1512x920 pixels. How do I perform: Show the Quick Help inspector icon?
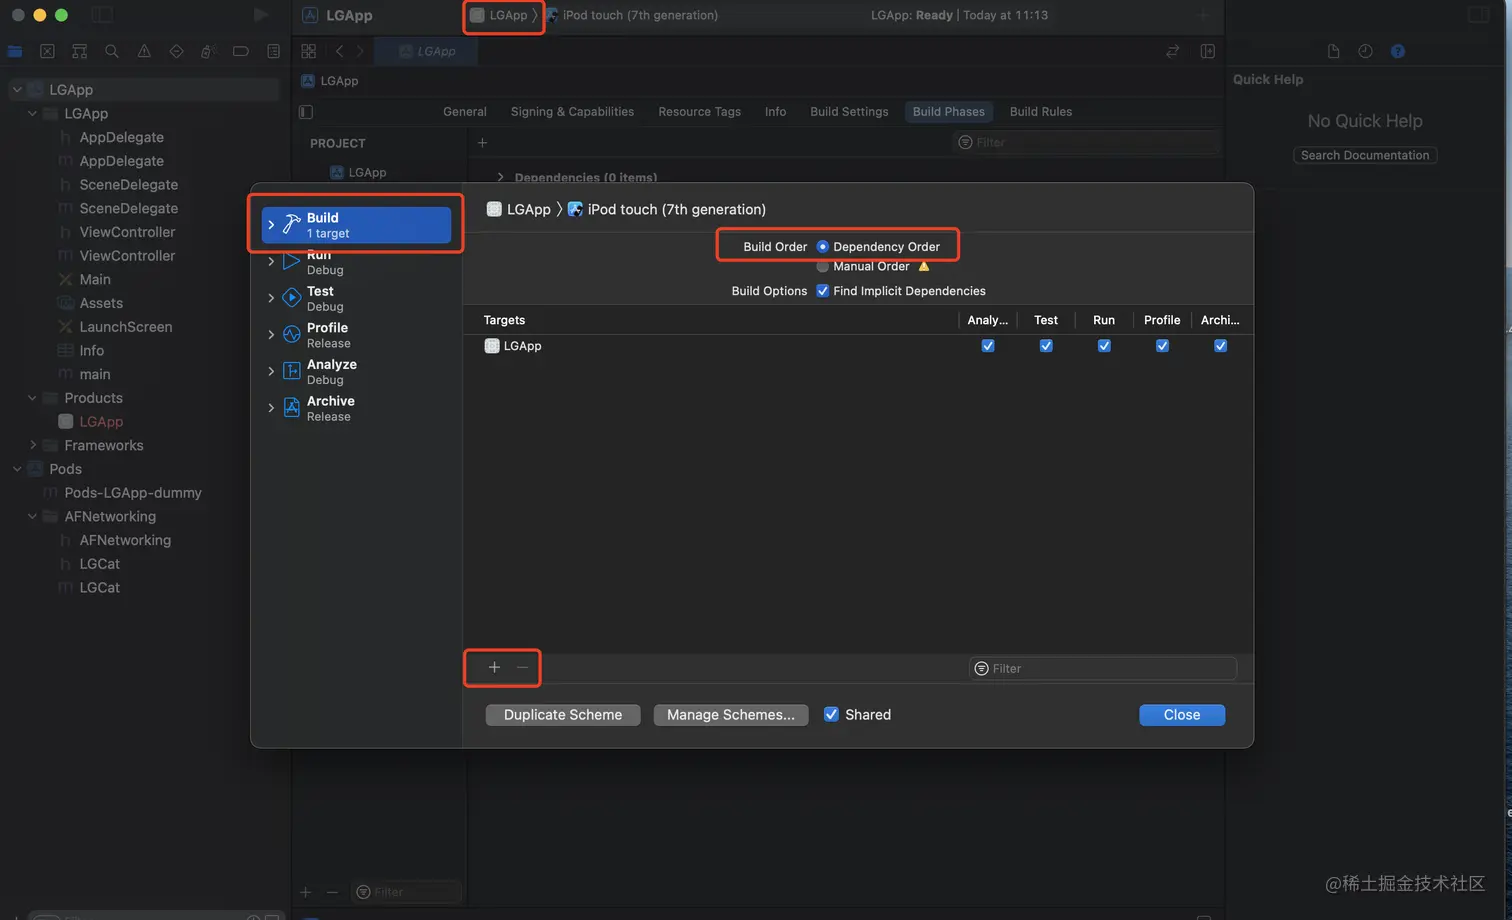pos(1398,51)
